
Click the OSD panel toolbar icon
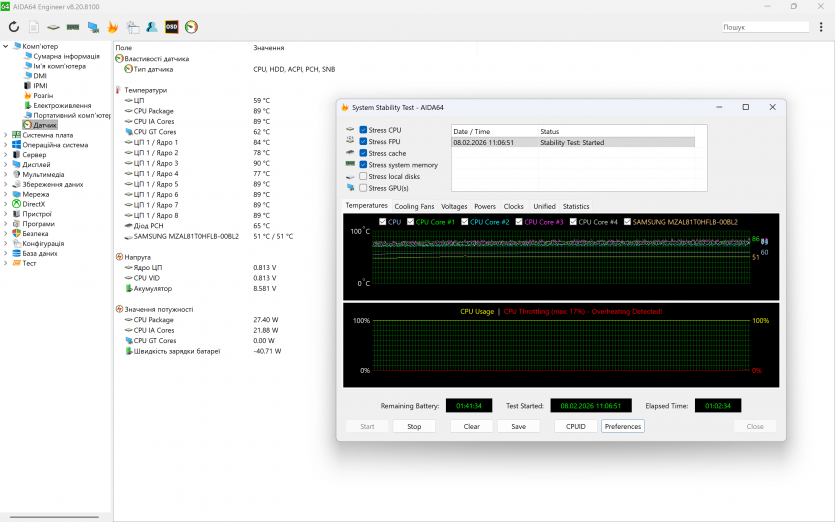pos(171,27)
